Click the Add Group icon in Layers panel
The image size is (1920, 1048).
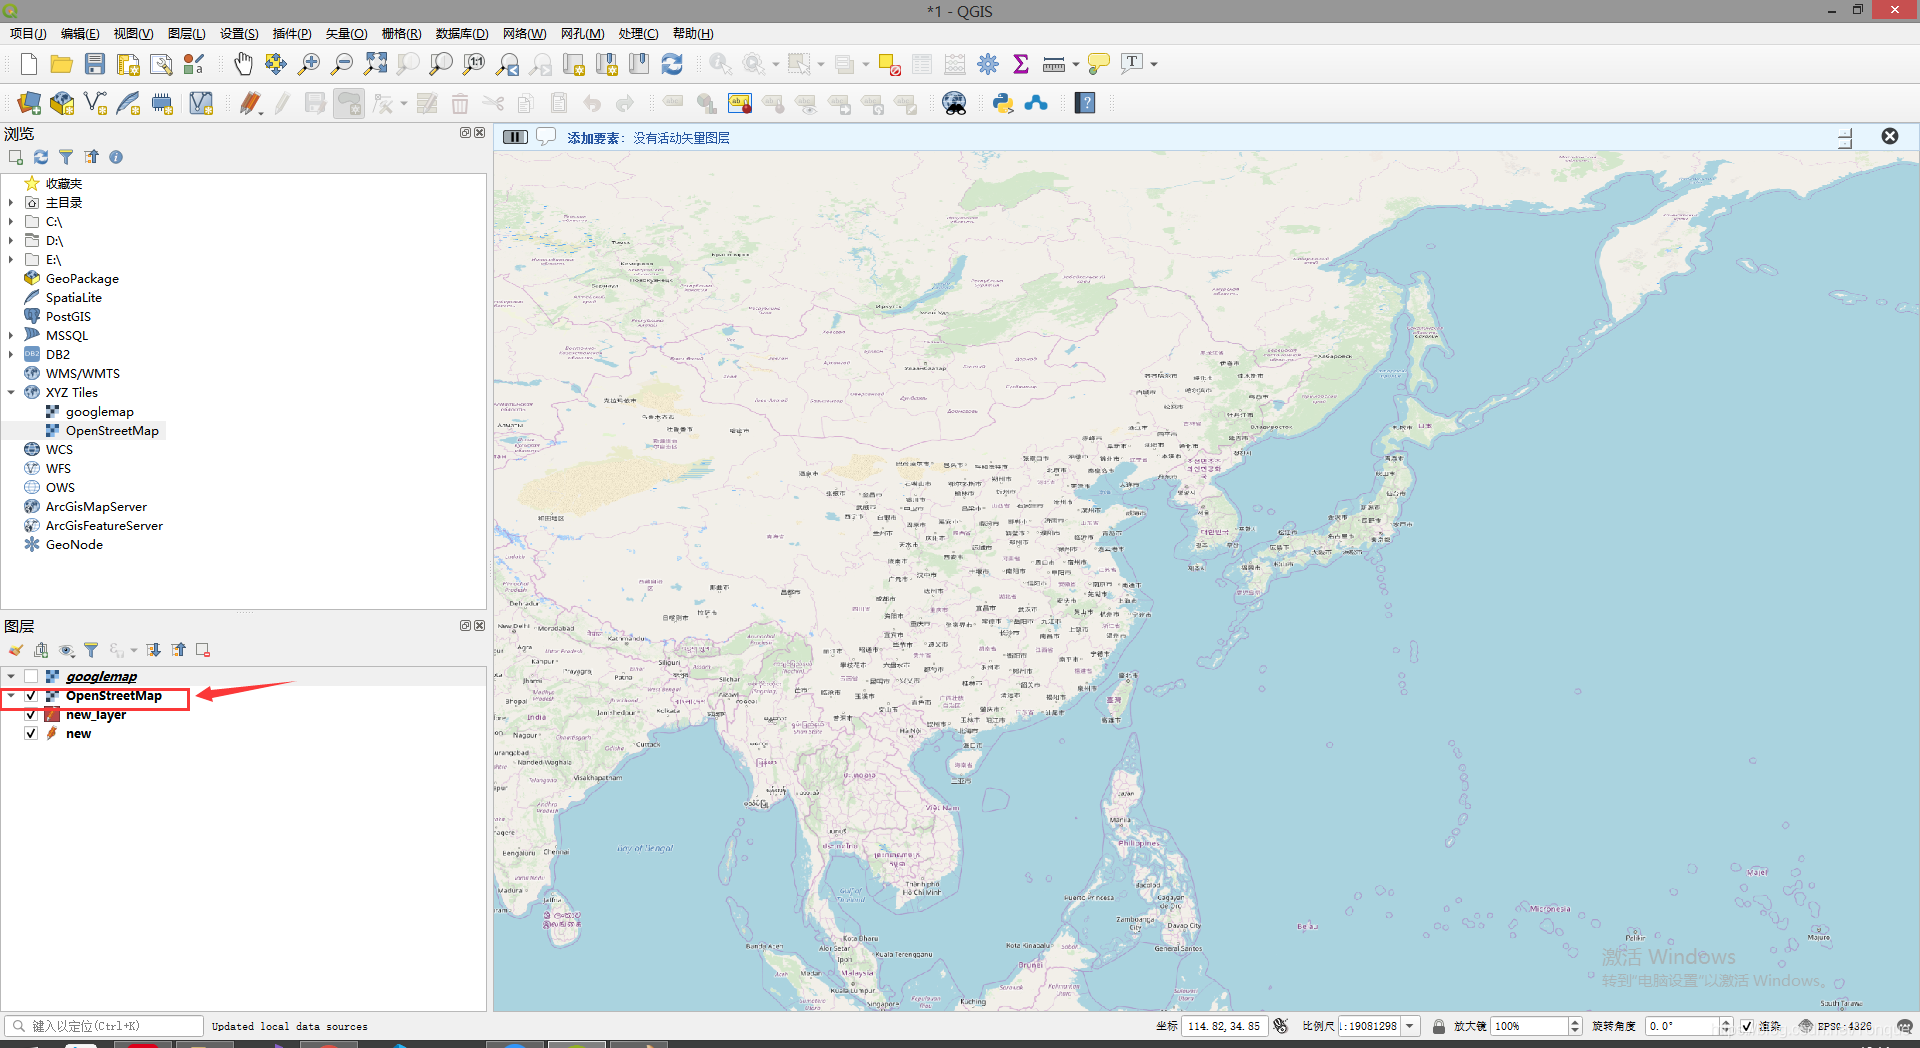tap(41, 650)
